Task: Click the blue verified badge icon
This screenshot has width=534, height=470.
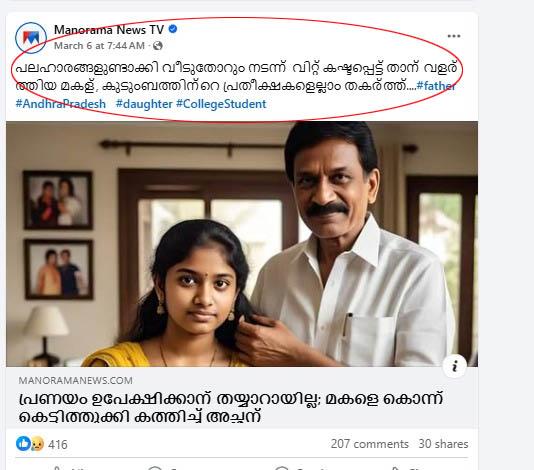Action: point(173,29)
